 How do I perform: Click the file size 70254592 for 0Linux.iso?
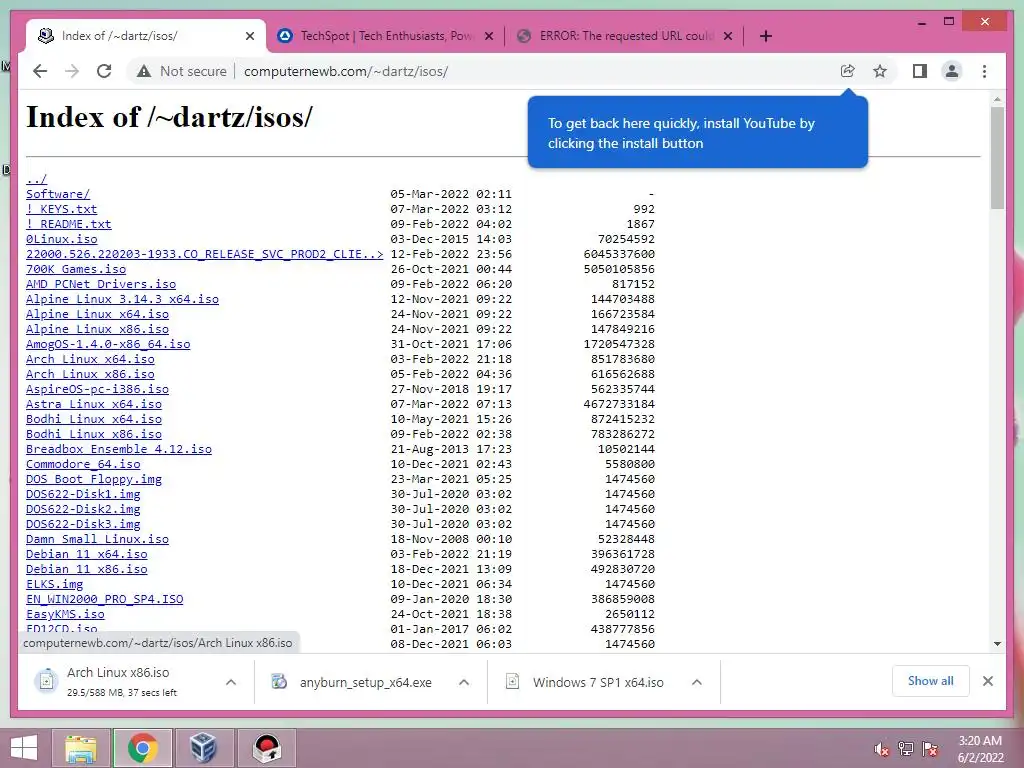tap(626, 239)
